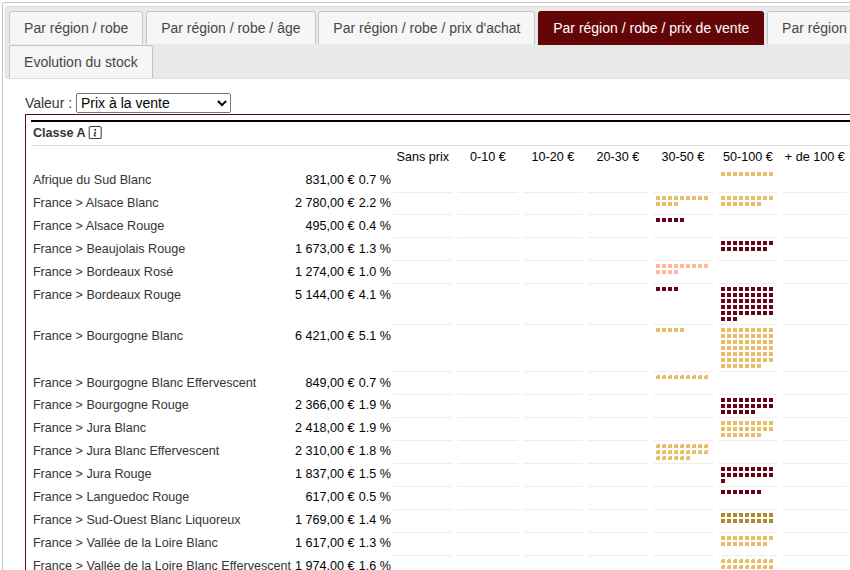This screenshot has width=850, height=570.
Task: Click the info icon beside Classe A
Action: point(95,133)
